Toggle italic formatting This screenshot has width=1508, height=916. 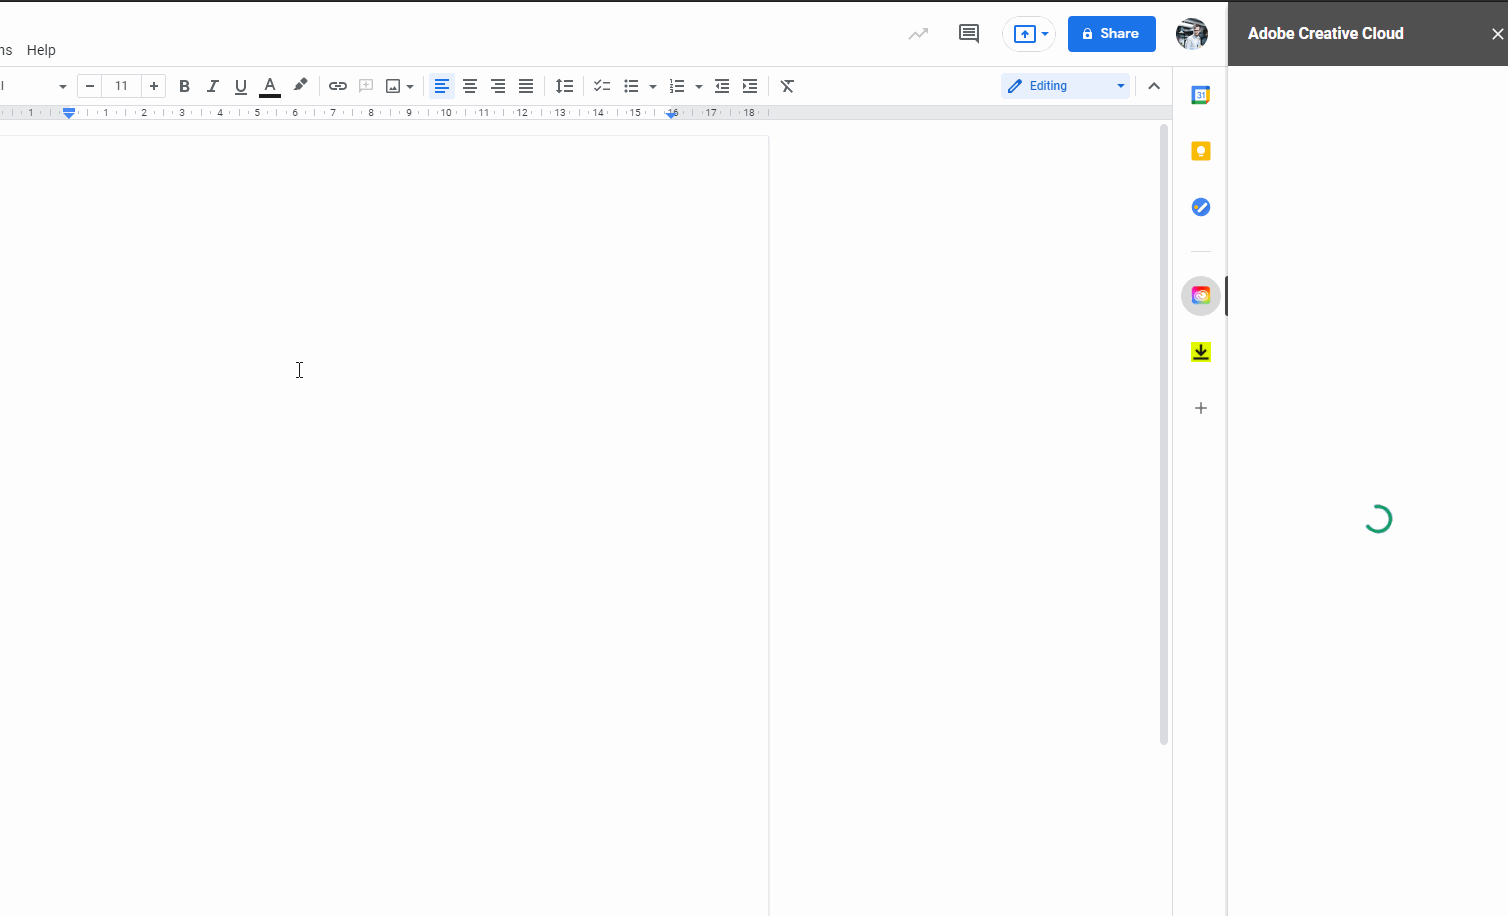click(x=212, y=86)
